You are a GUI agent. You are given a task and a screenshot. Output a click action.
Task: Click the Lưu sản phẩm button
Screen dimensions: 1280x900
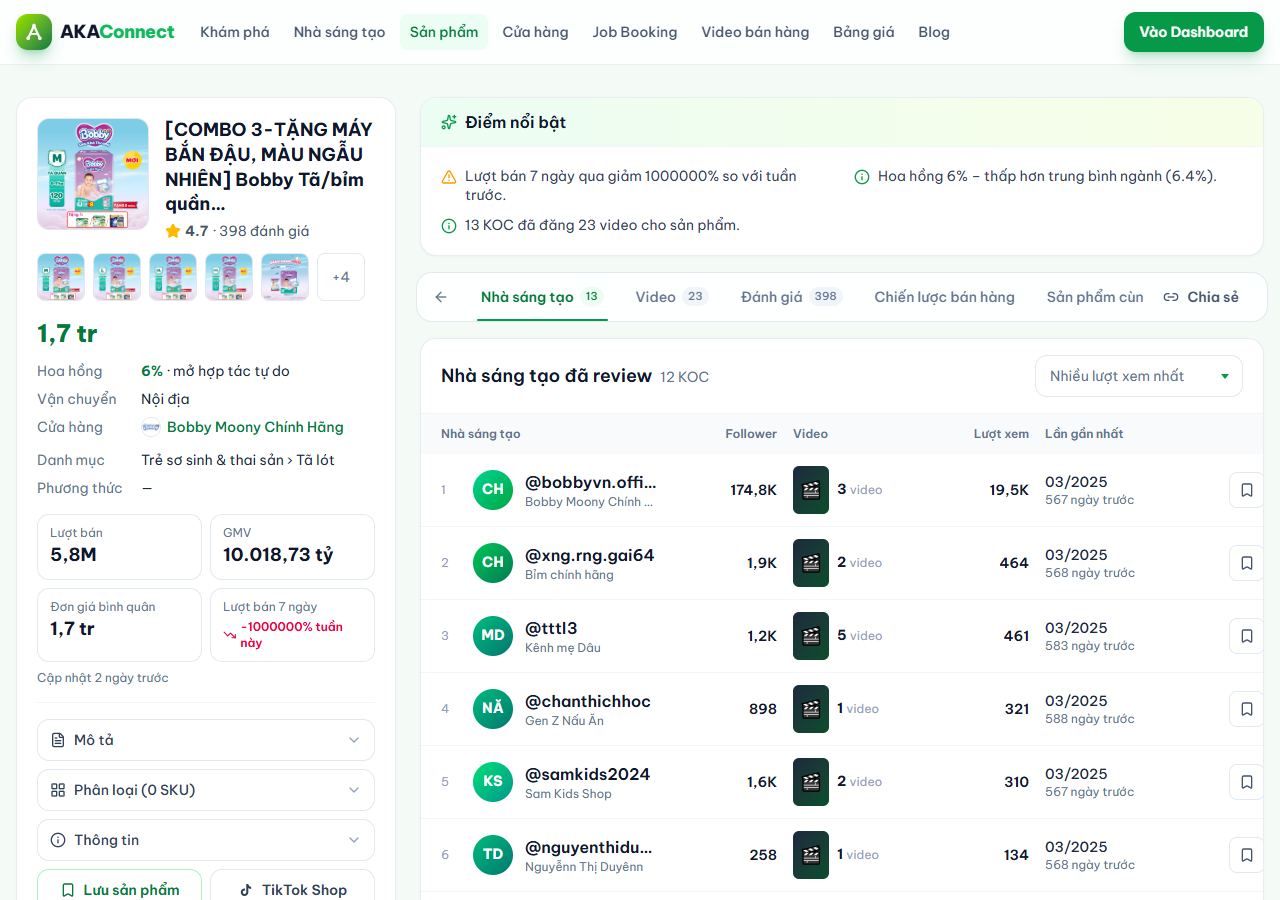(120, 889)
